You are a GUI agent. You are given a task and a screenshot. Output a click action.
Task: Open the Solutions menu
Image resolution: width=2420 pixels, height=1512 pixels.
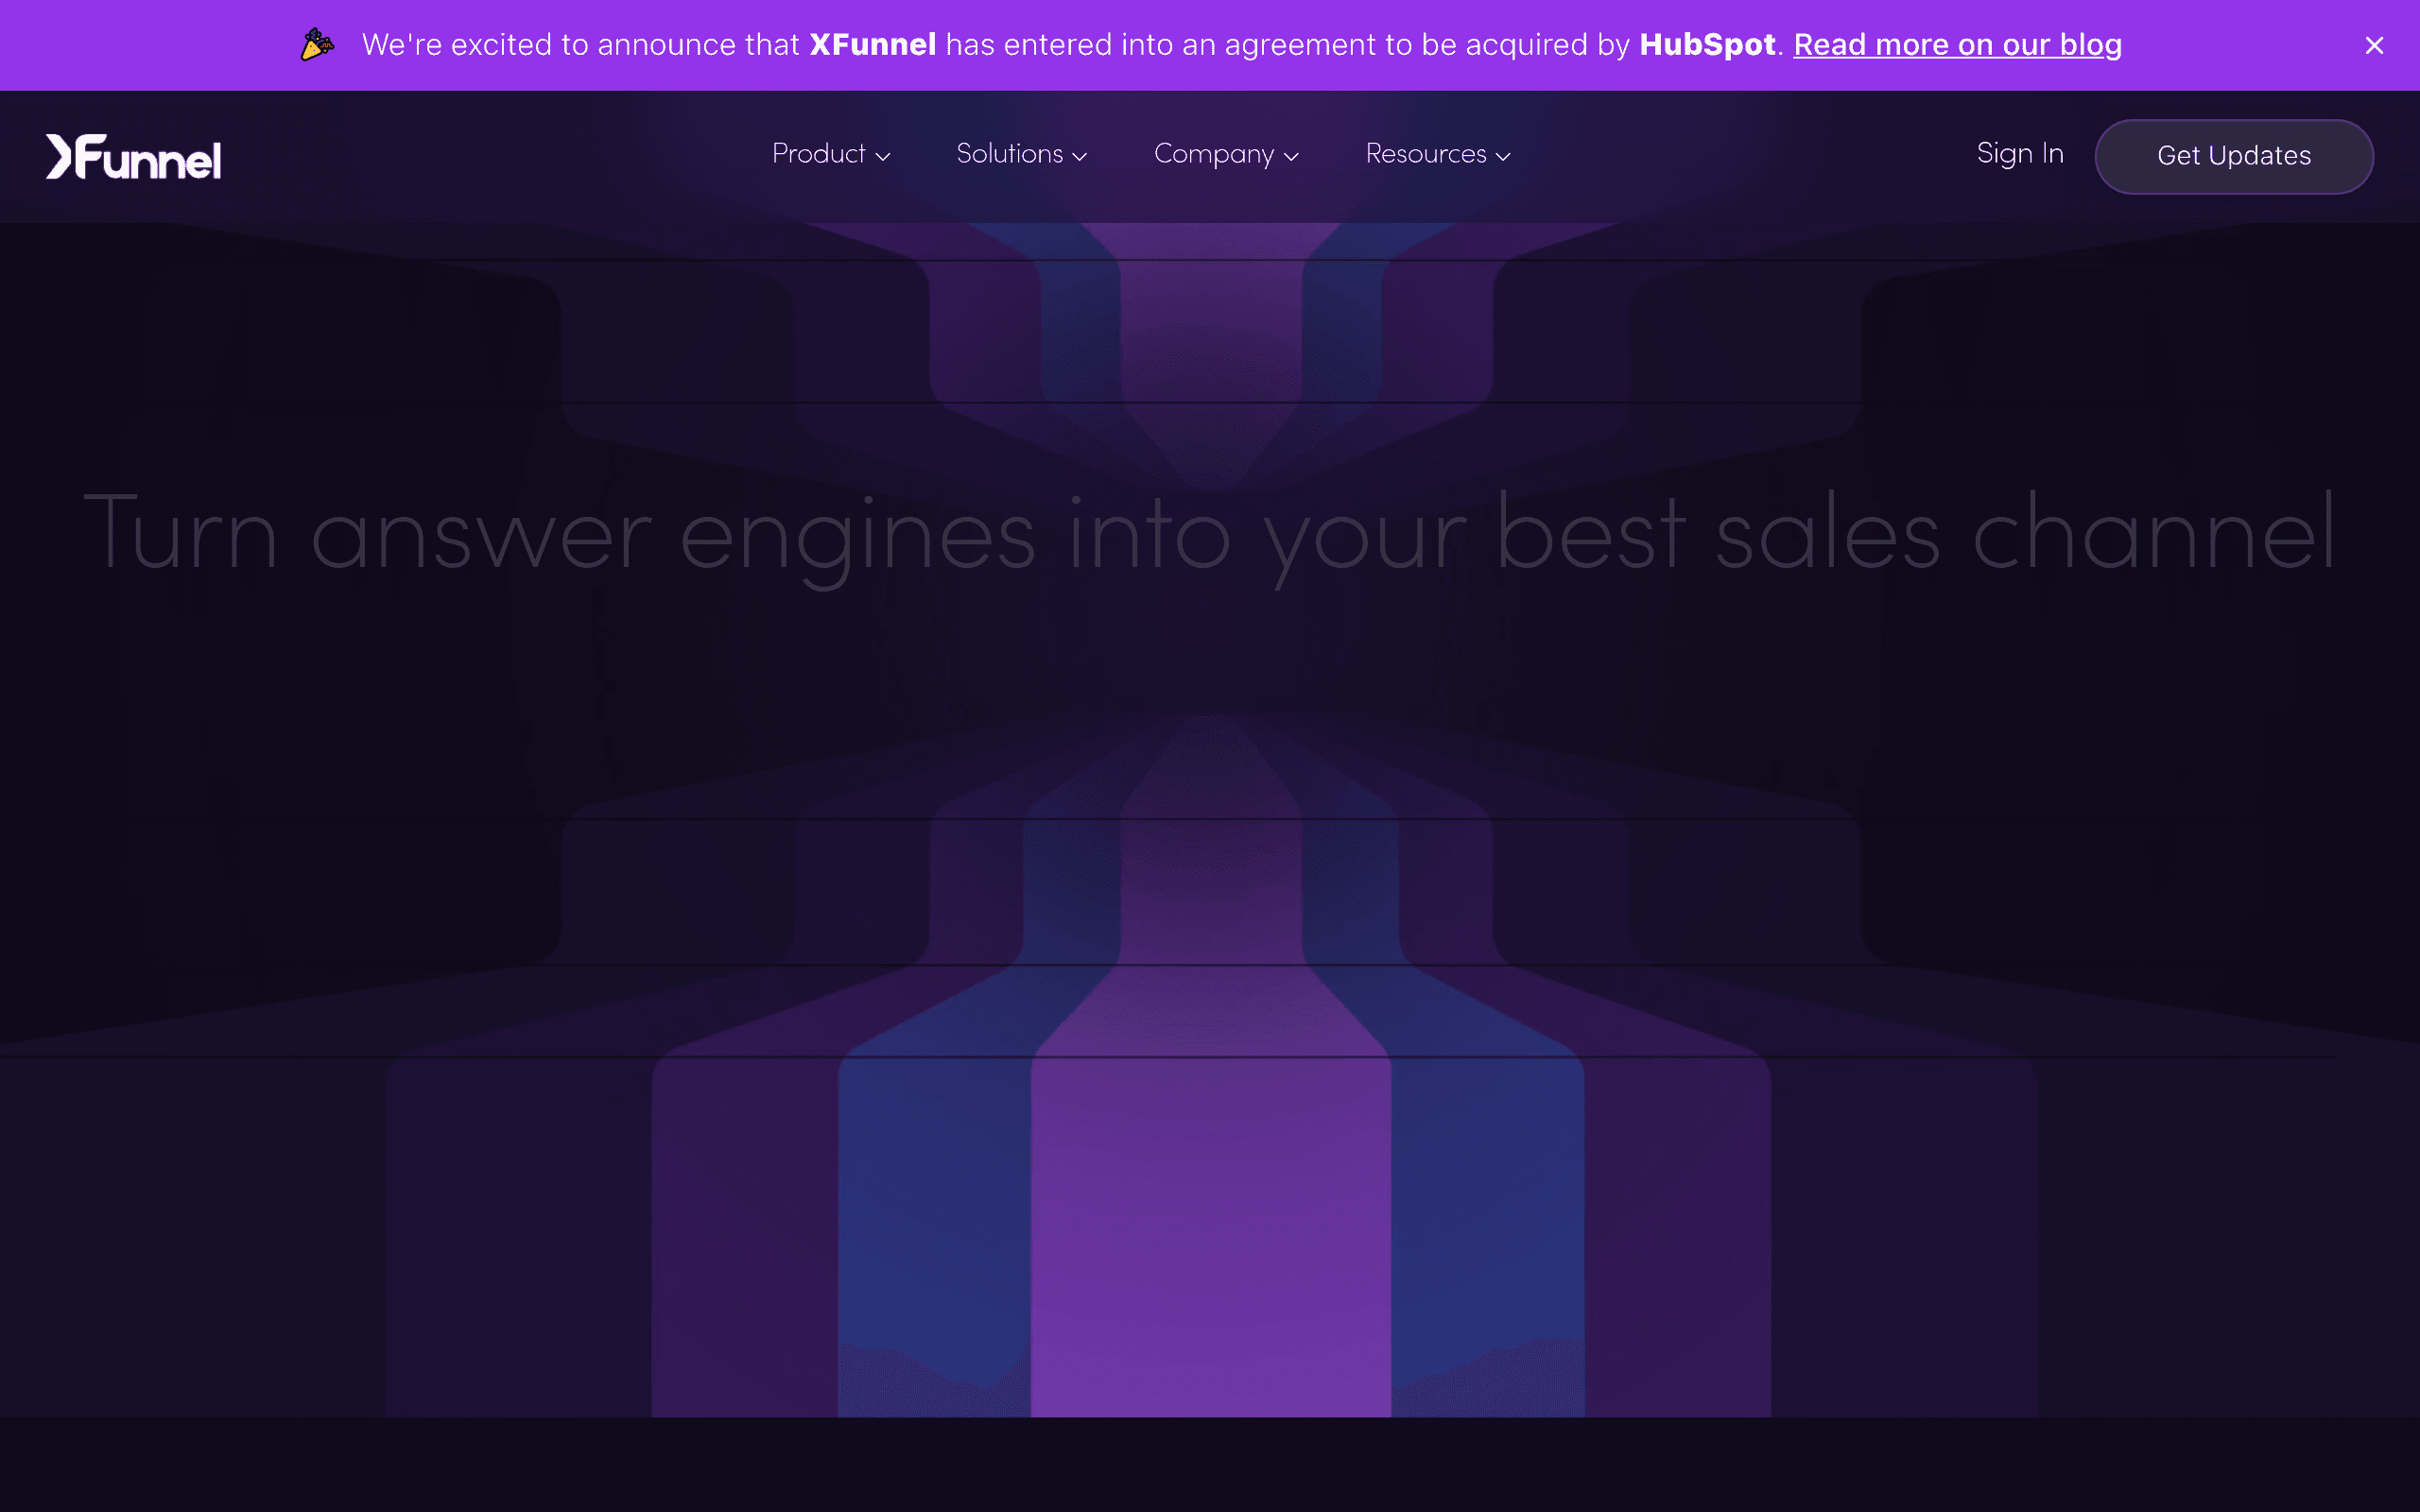pyautogui.click(x=1021, y=154)
